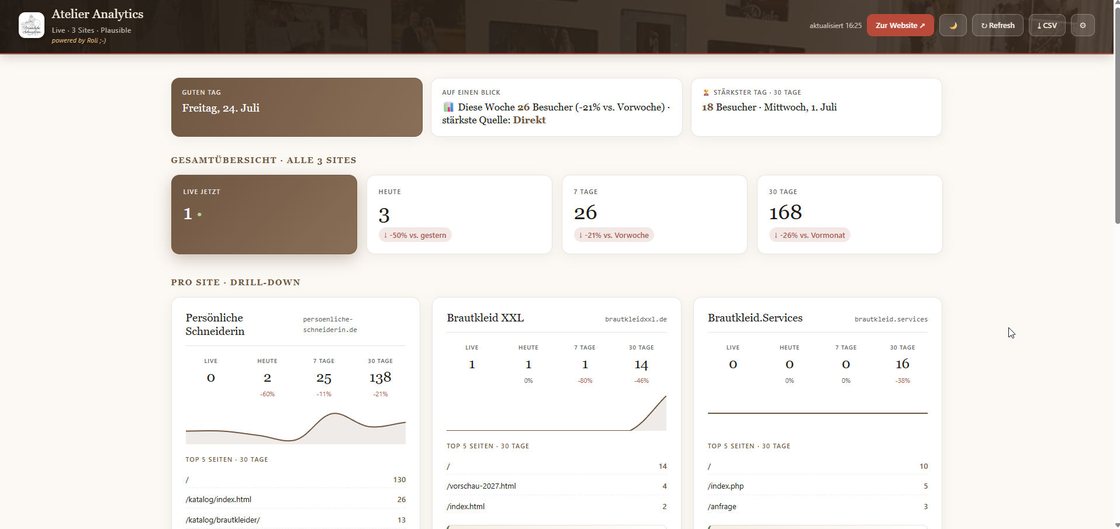The height and width of the screenshot is (529, 1120).
Task: Click the 26 total in 7 Tage card
Action: point(585,212)
